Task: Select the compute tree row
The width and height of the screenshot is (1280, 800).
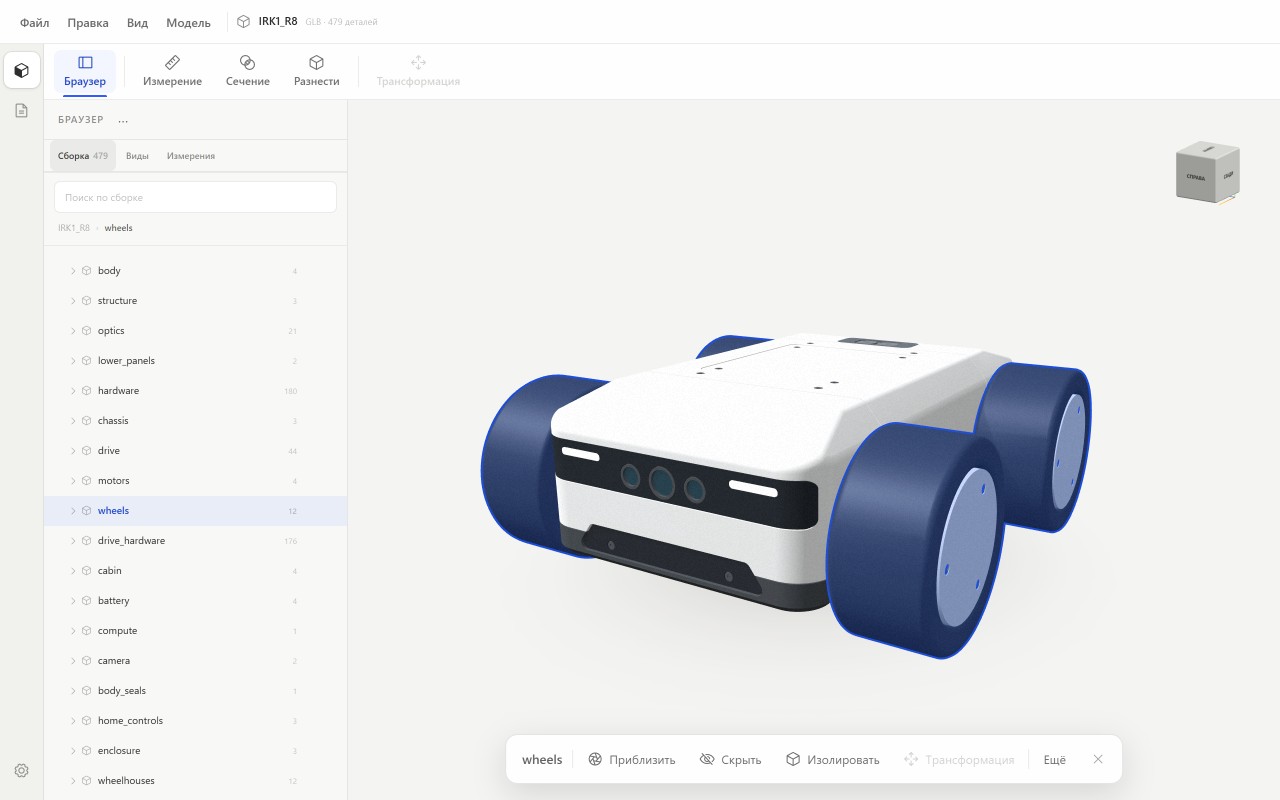Action: (195, 631)
